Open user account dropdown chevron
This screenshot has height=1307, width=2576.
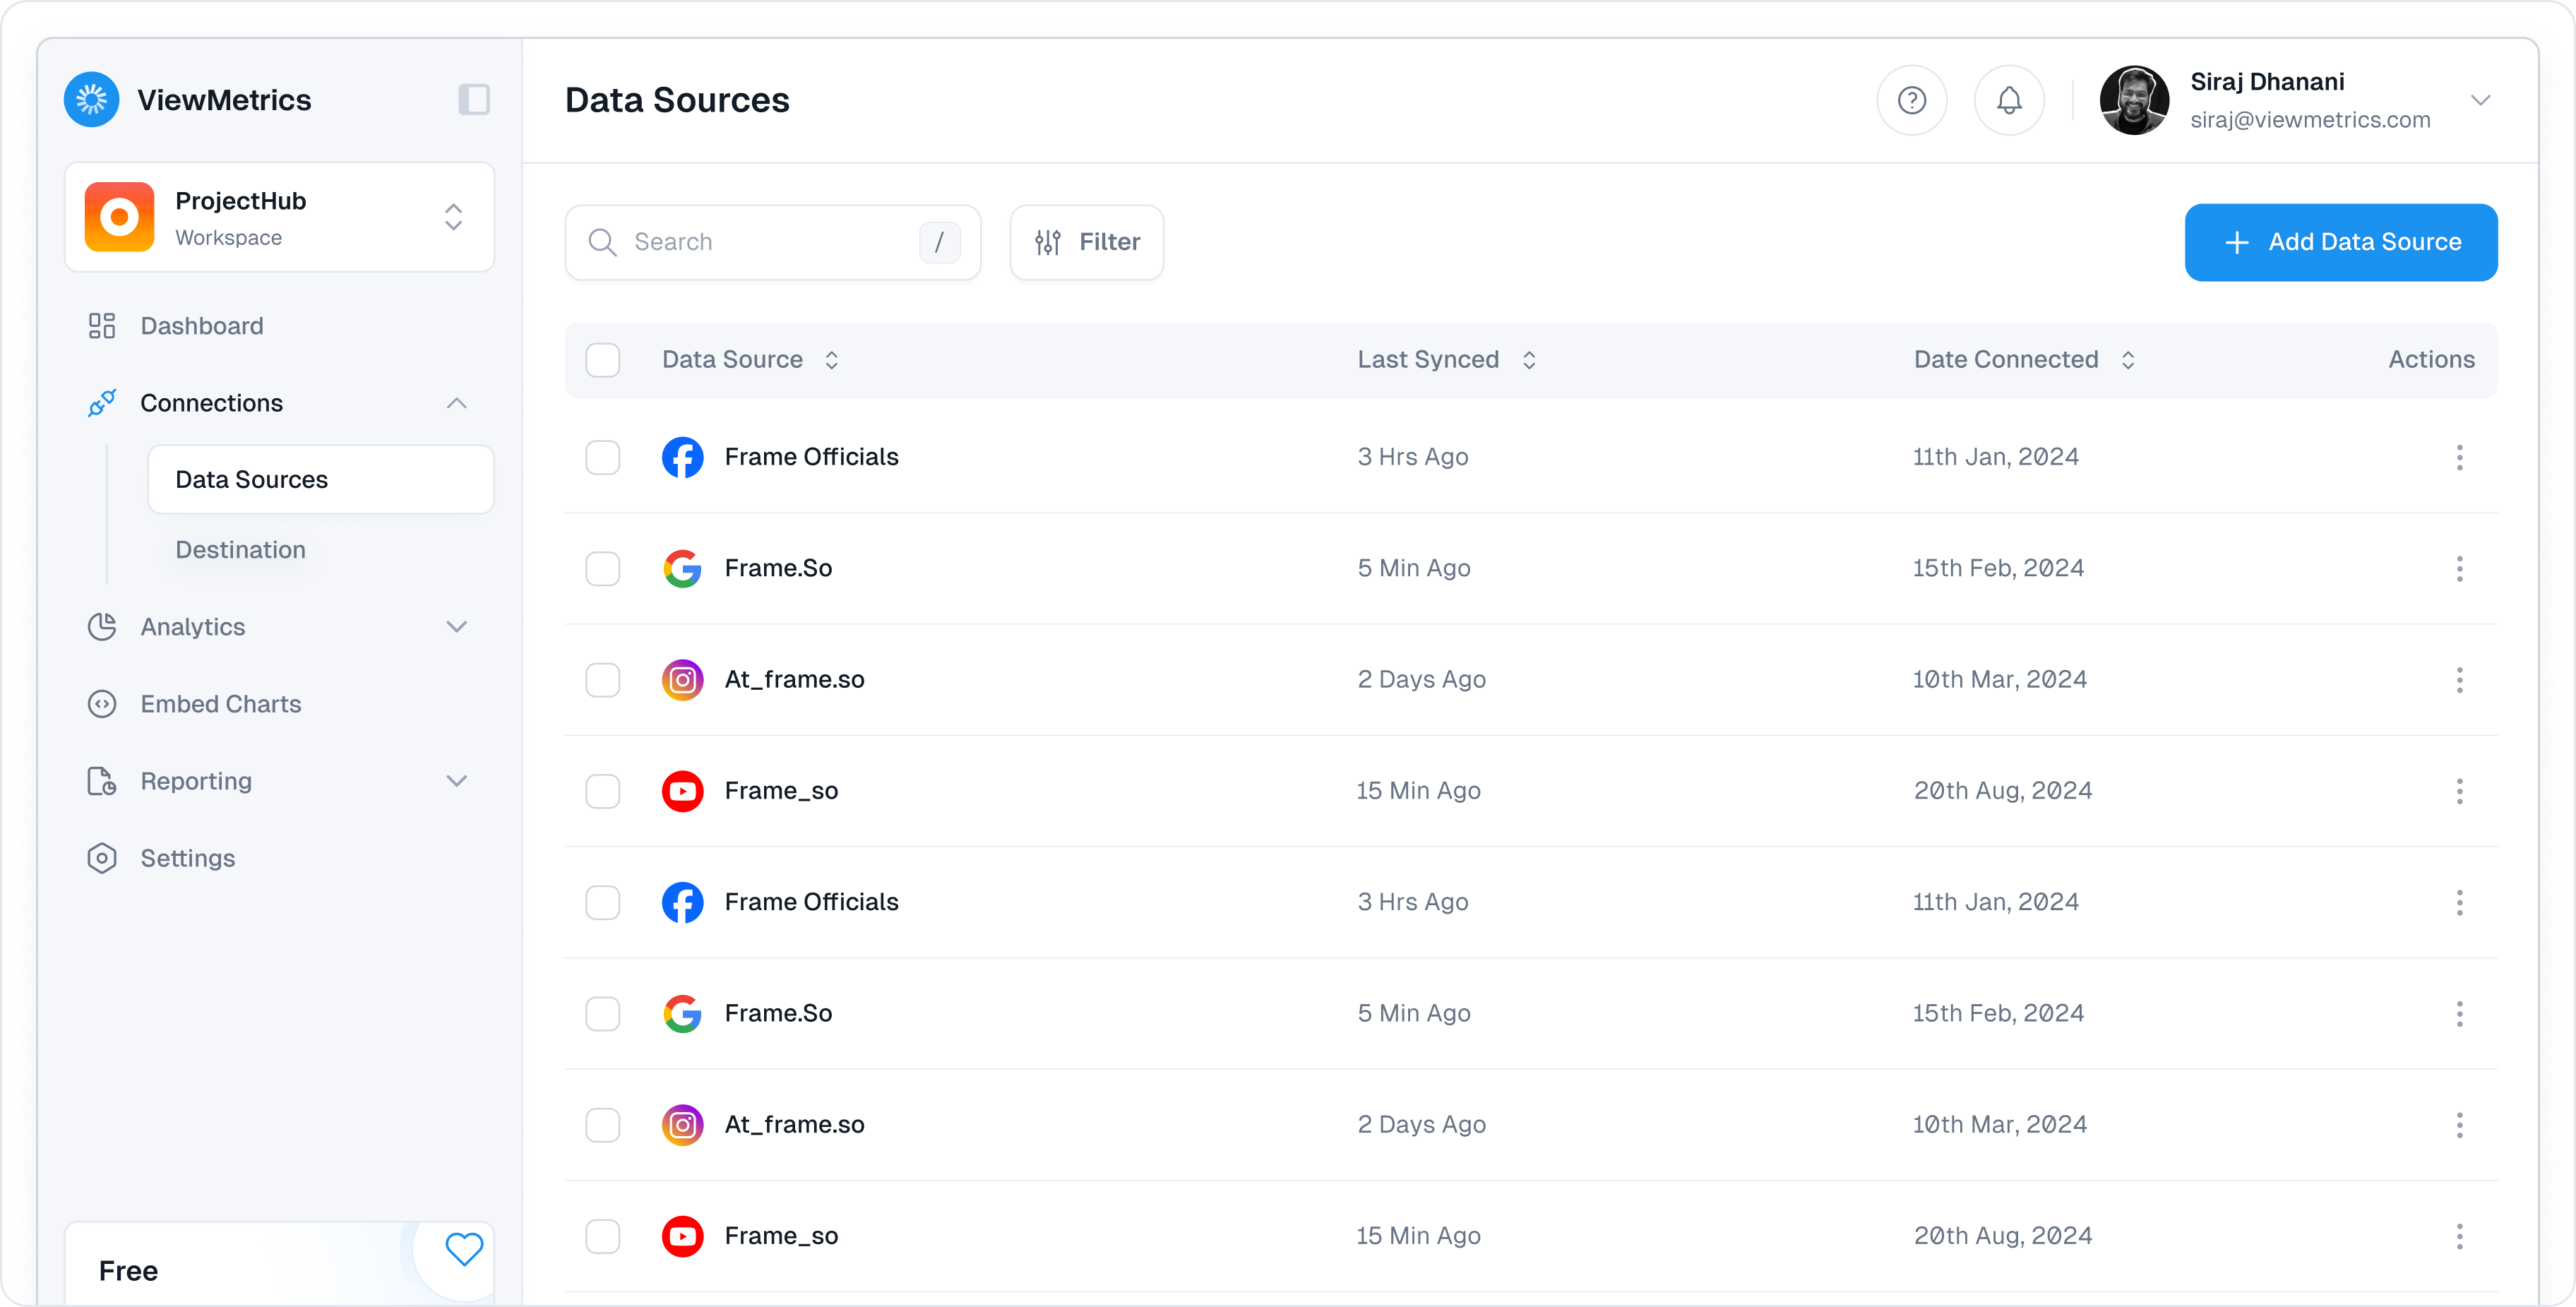click(2480, 100)
